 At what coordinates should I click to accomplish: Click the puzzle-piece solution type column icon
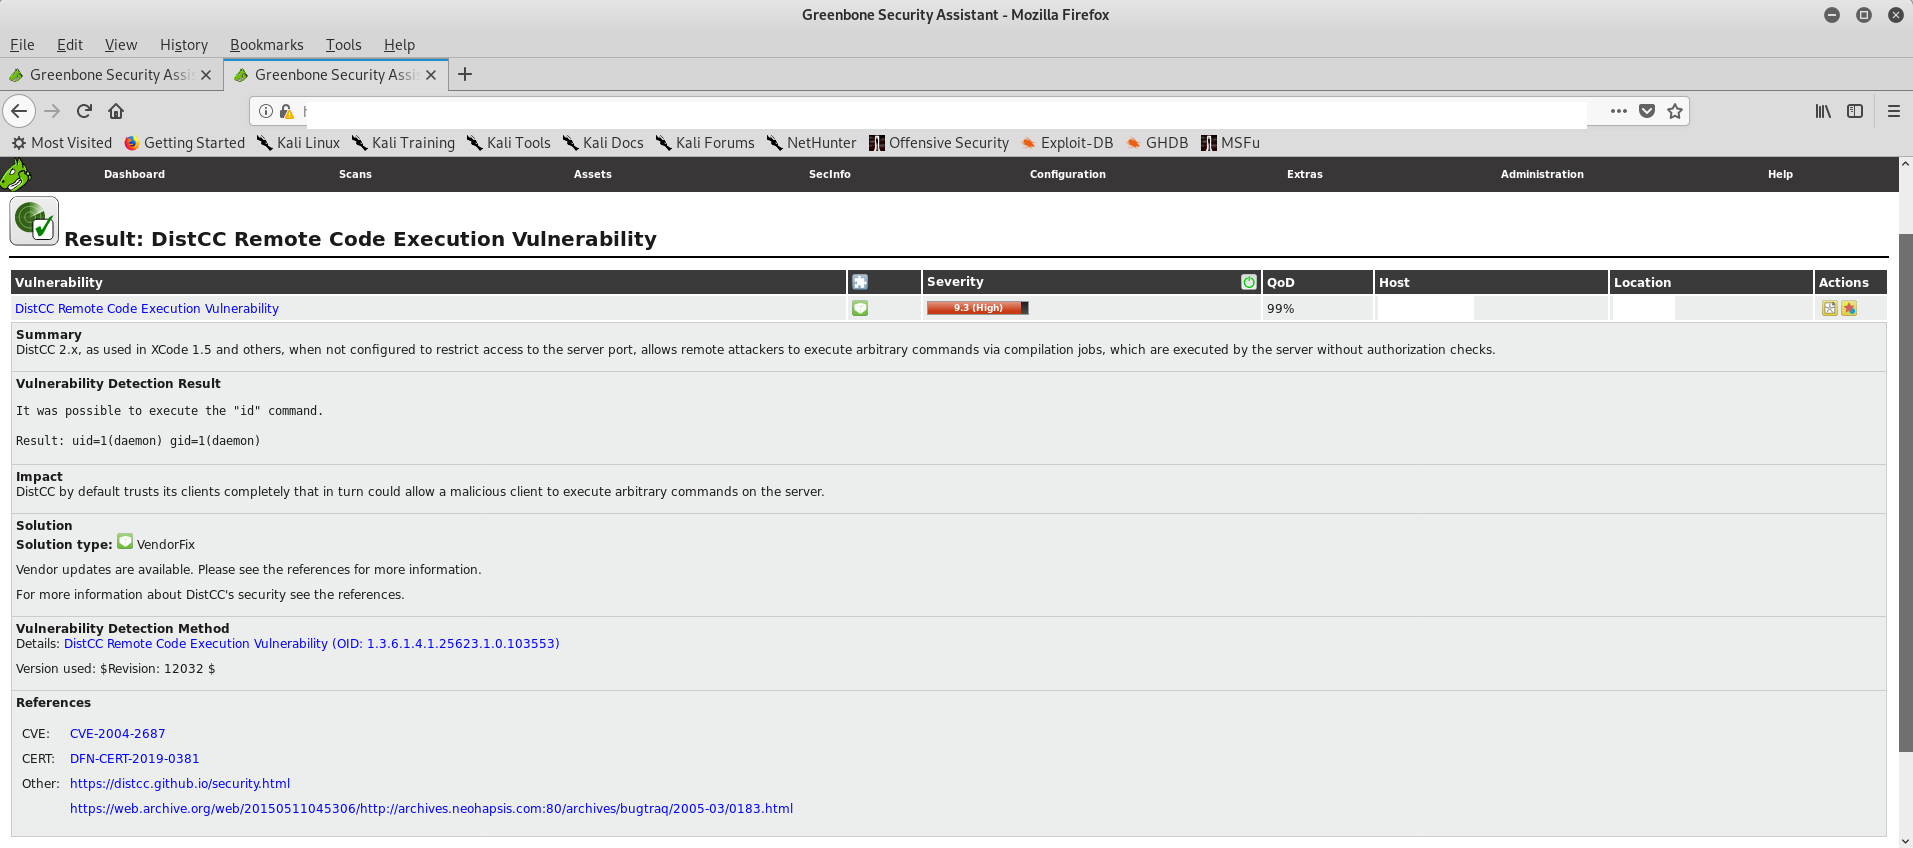(x=860, y=283)
